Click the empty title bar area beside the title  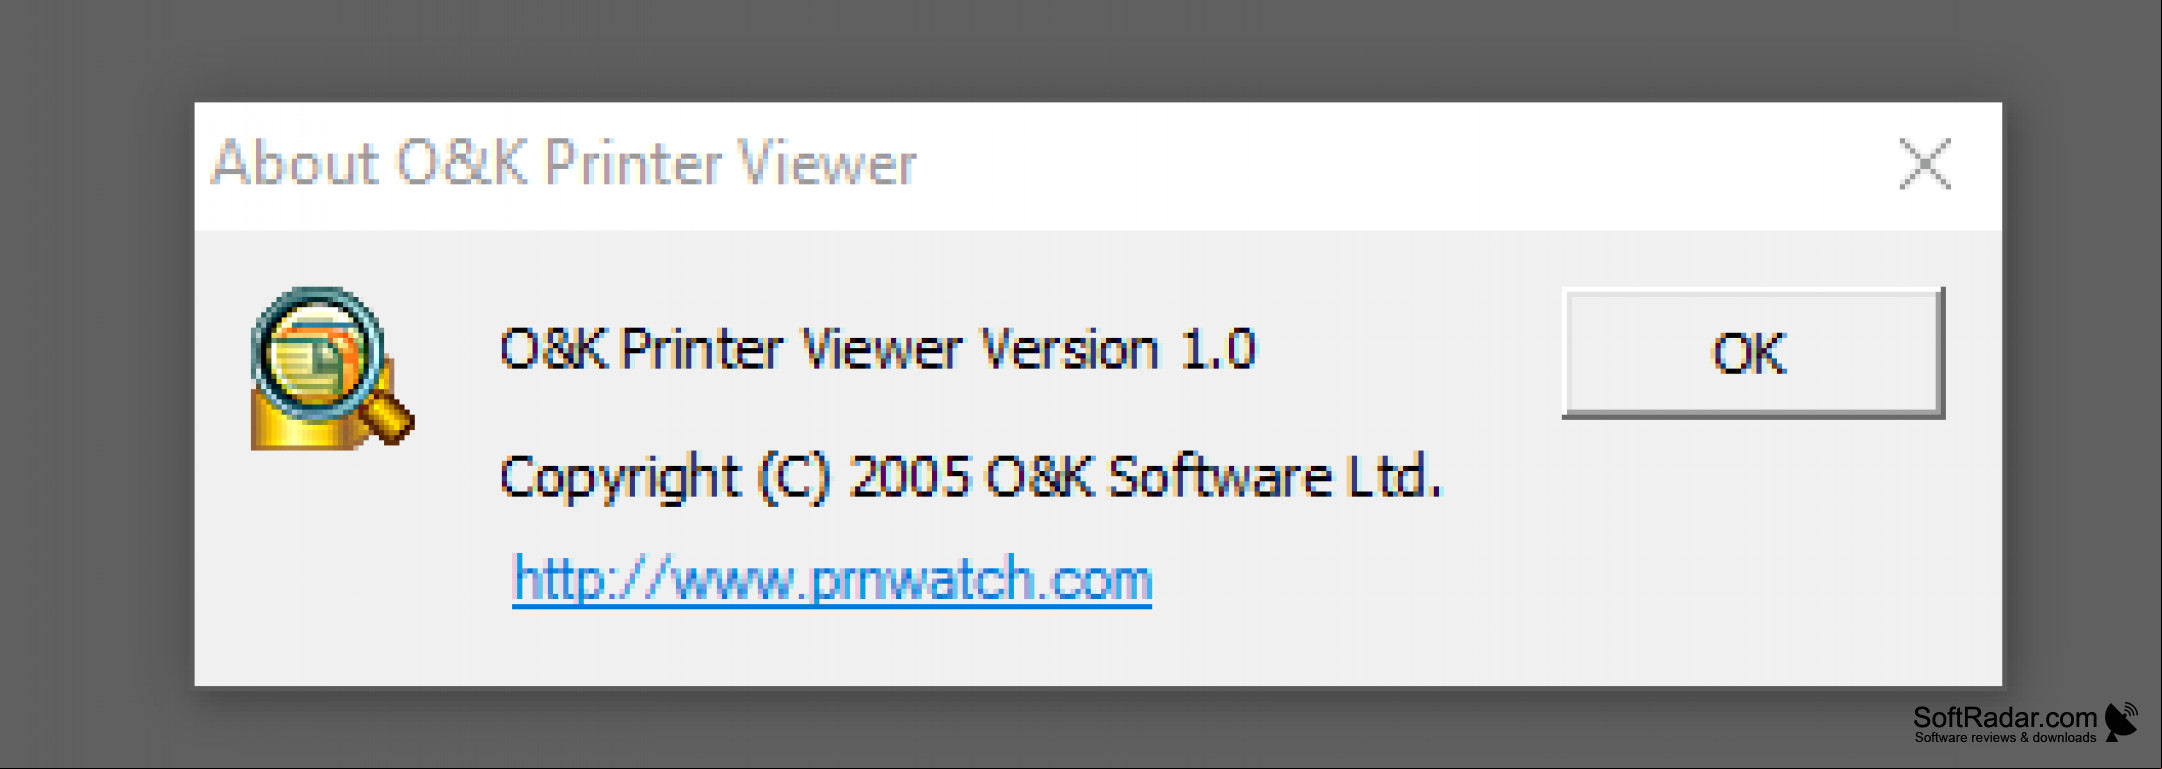[1400, 166]
